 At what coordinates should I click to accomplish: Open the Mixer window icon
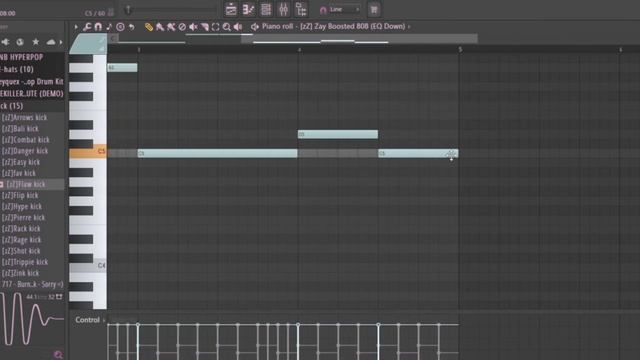tap(283, 9)
